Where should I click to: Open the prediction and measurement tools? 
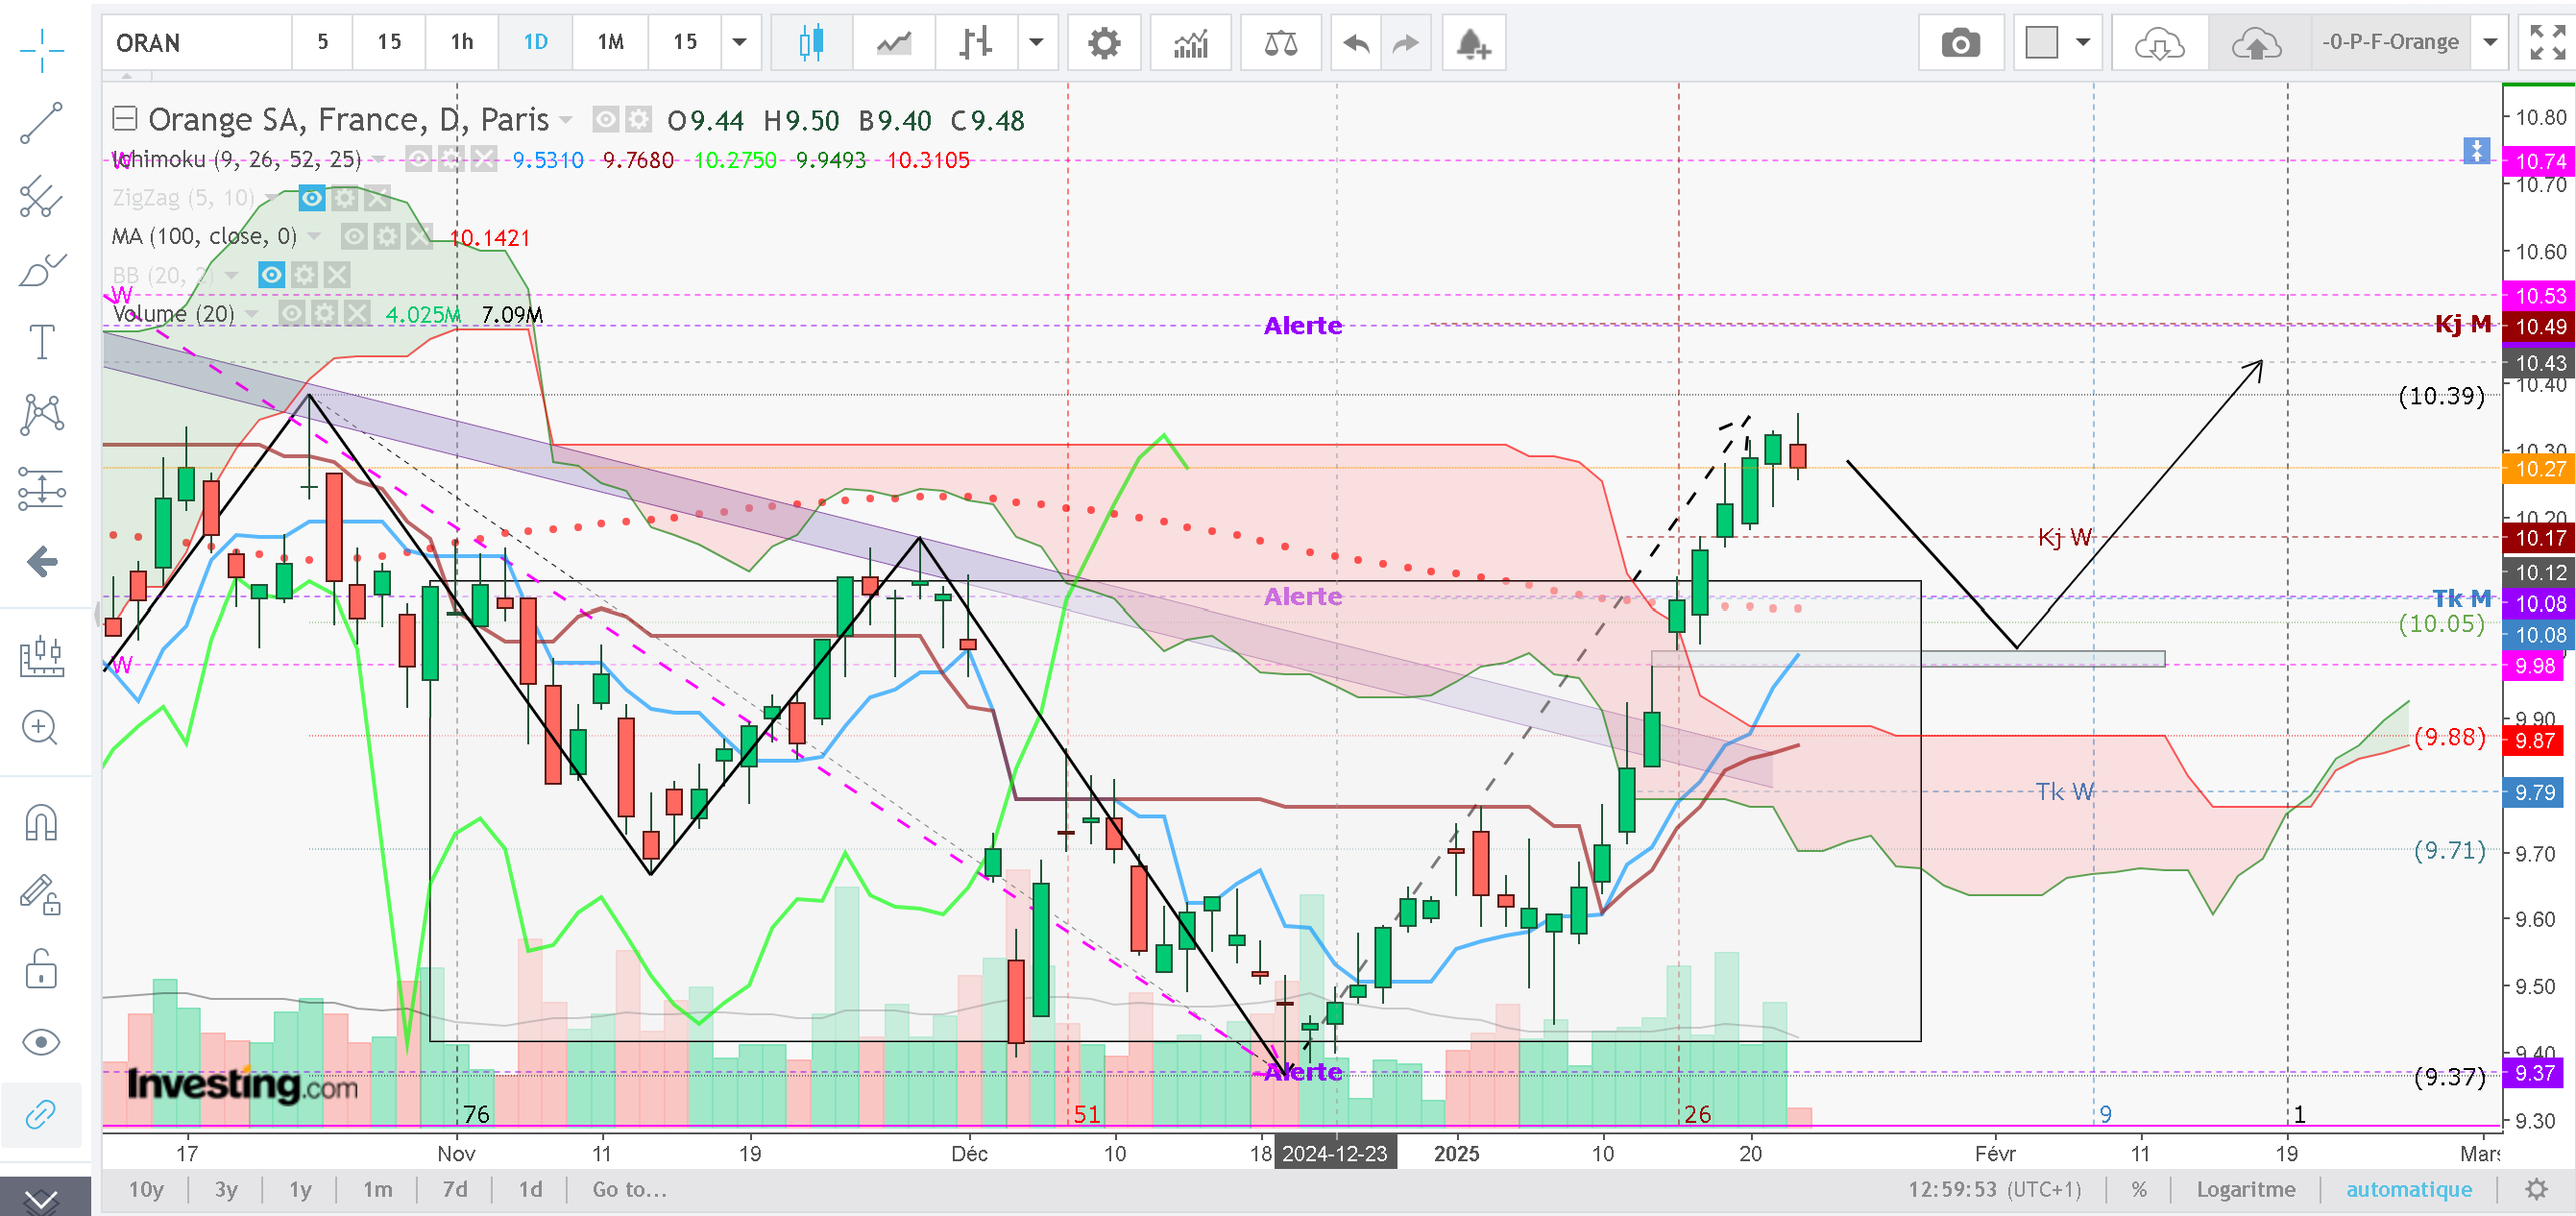point(41,489)
